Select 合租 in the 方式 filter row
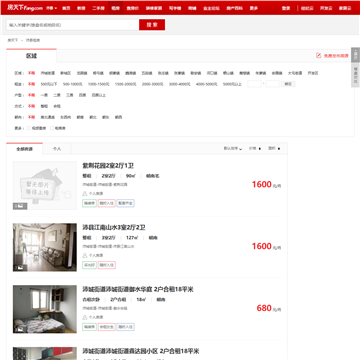The height and width of the screenshot is (360, 360). click(x=57, y=106)
